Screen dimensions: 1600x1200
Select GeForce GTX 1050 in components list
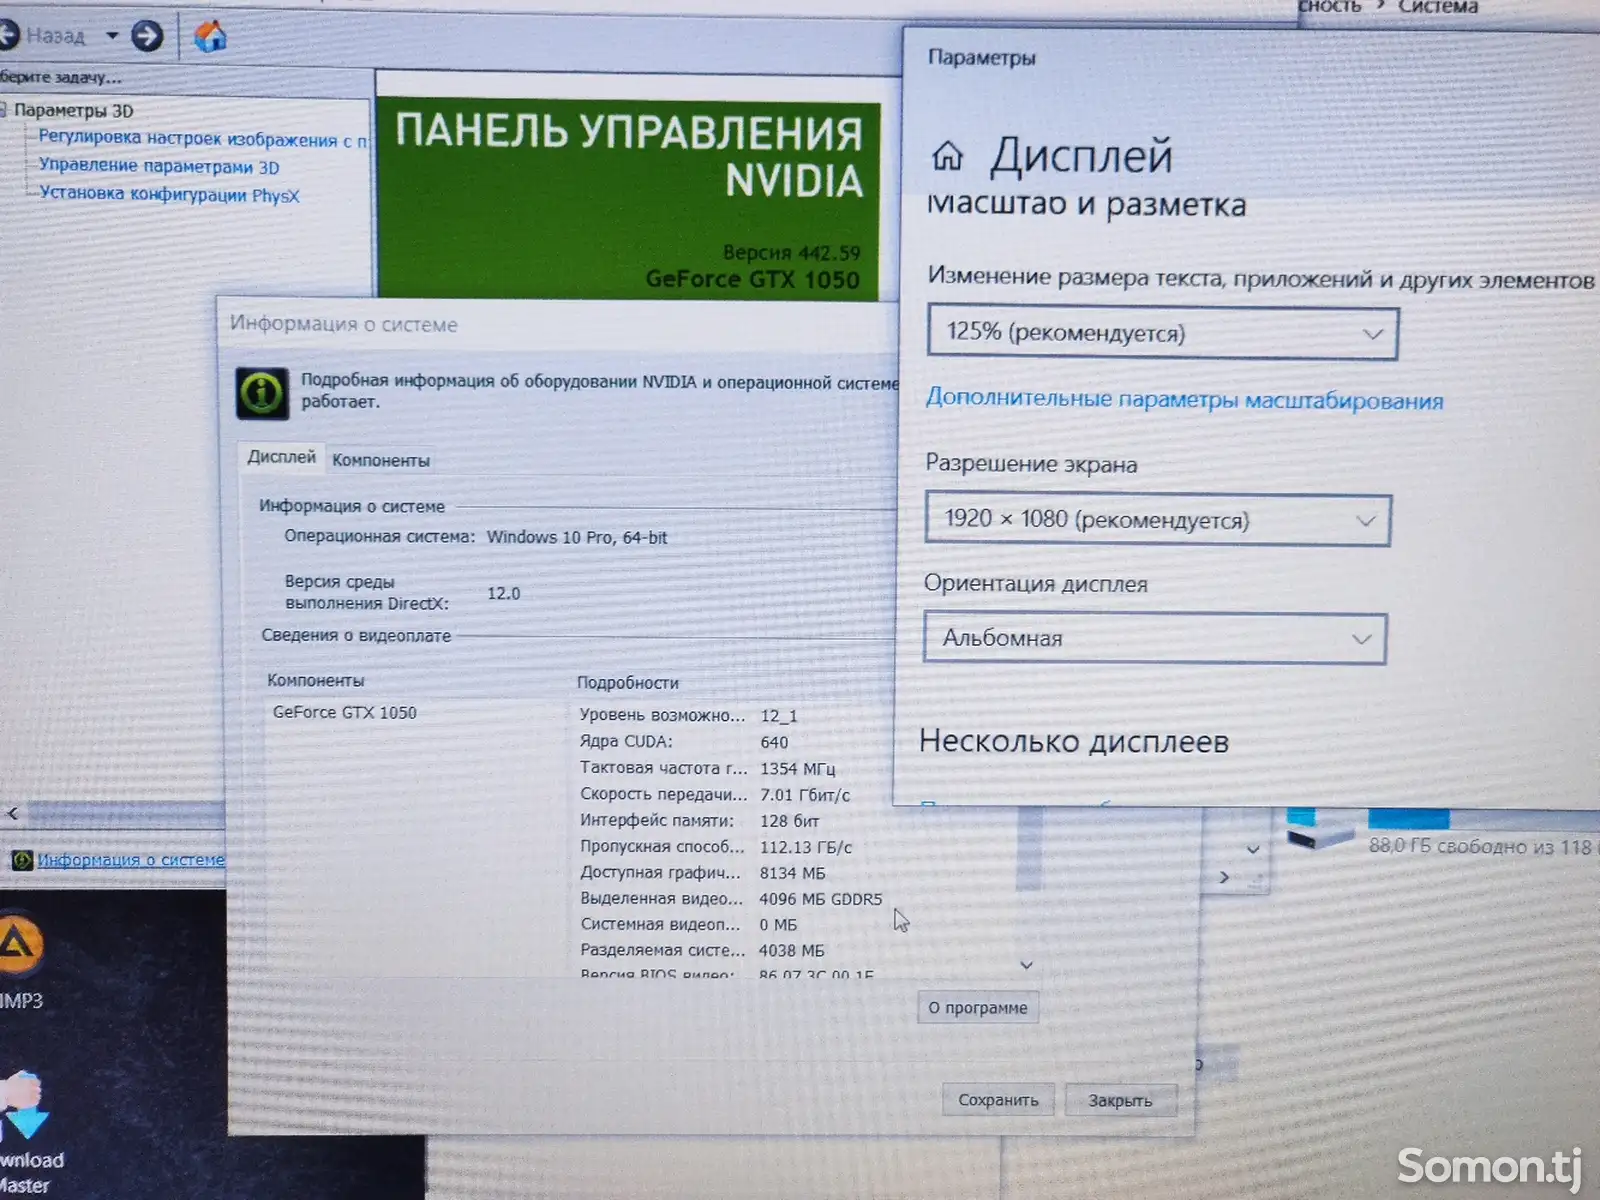[345, 712]
